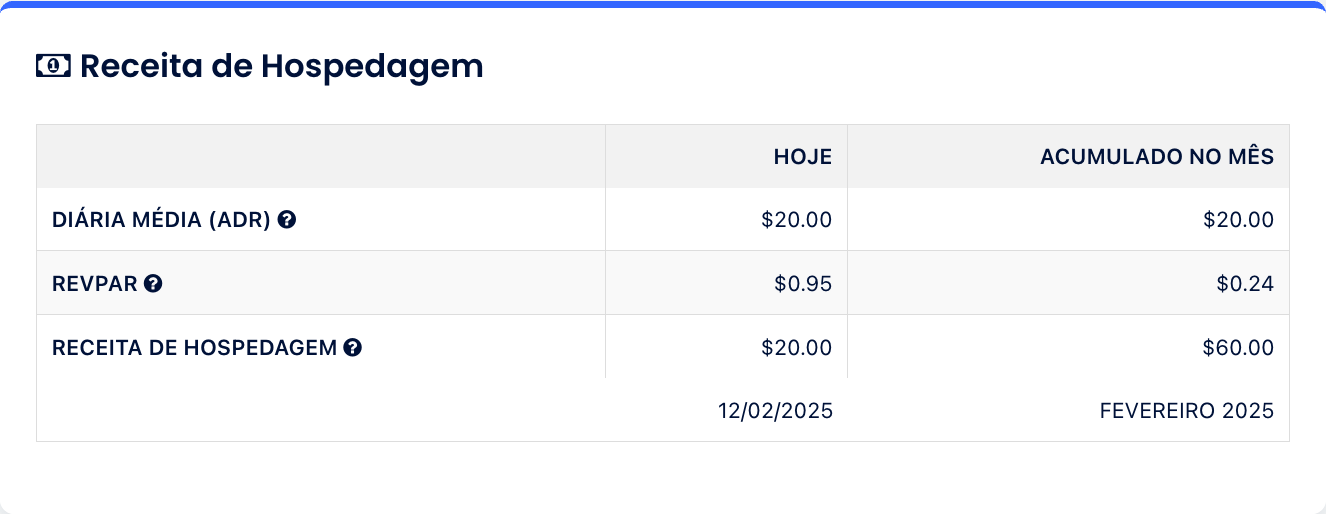Image resolution: width=1326 pixels, height=514 pixels.
Task: Click today's lodging revenue $20.00
Action: [796, 348]
